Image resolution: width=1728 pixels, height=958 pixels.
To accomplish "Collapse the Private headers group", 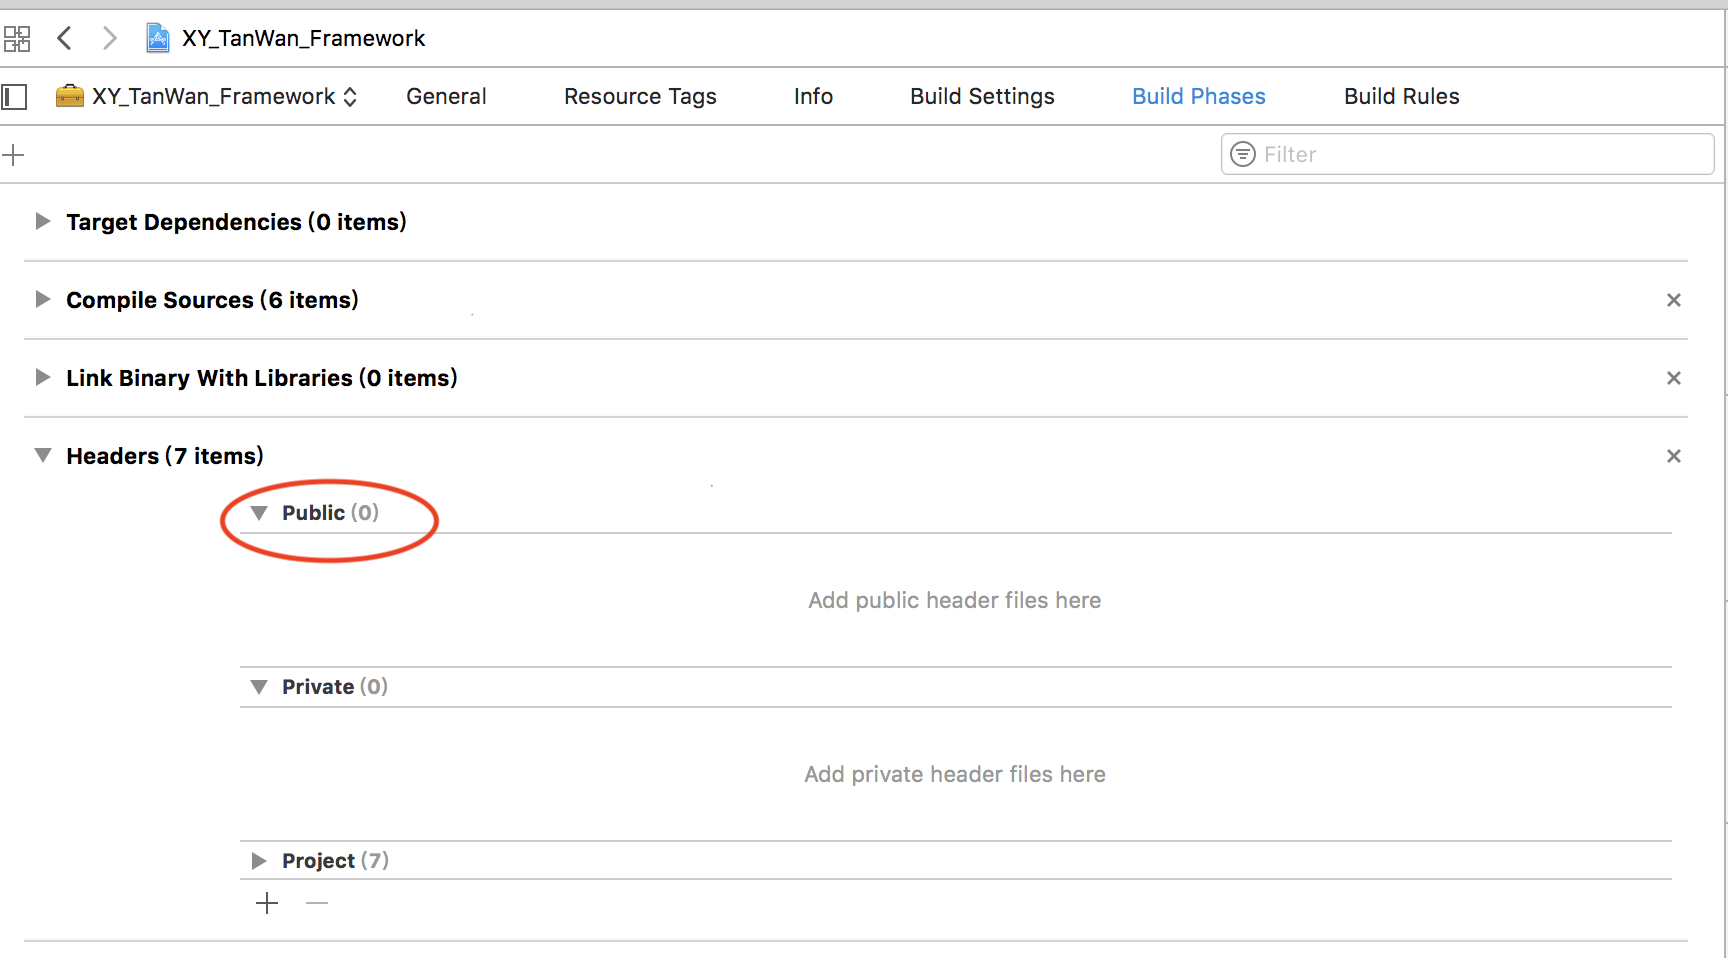I will (259, 687).
